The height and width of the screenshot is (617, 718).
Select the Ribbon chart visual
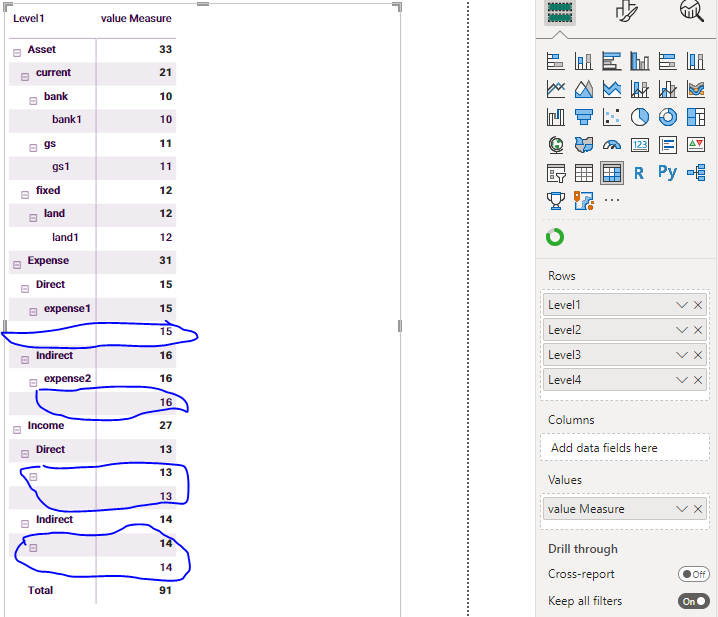coord(696,89)
